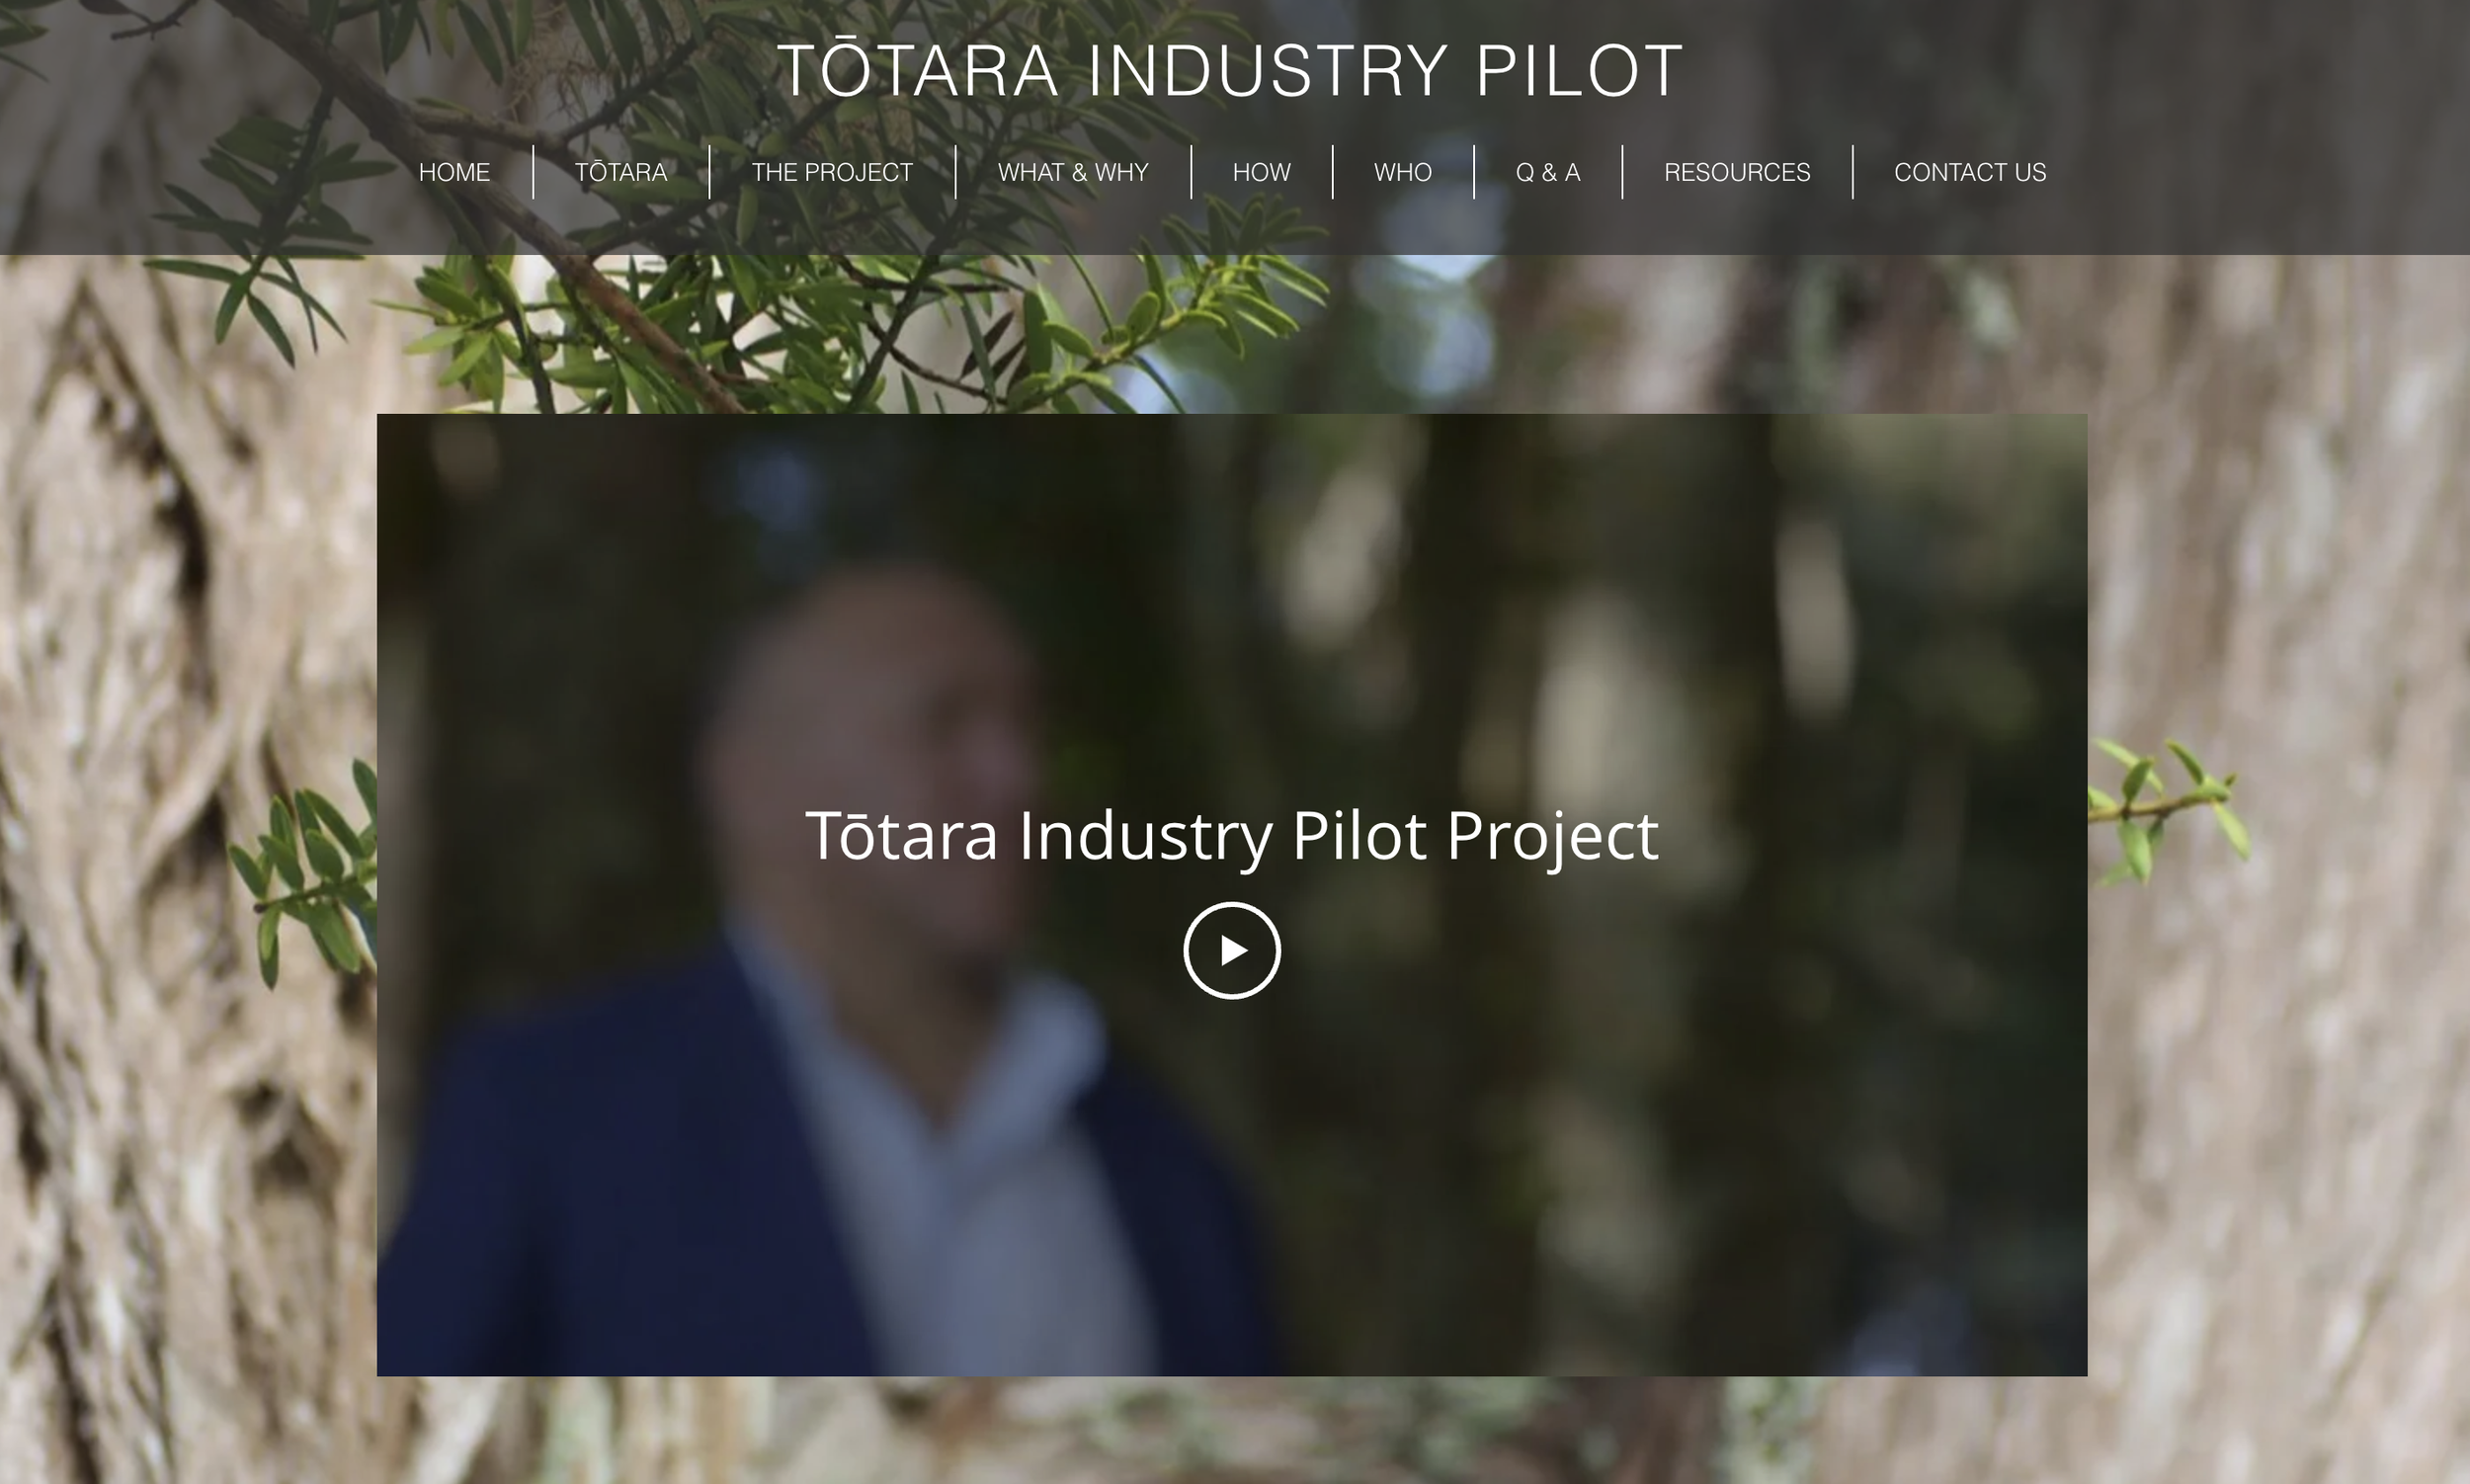Open the HOME menu item
The image size is (2470, 1484).
[x=454, y=172]
